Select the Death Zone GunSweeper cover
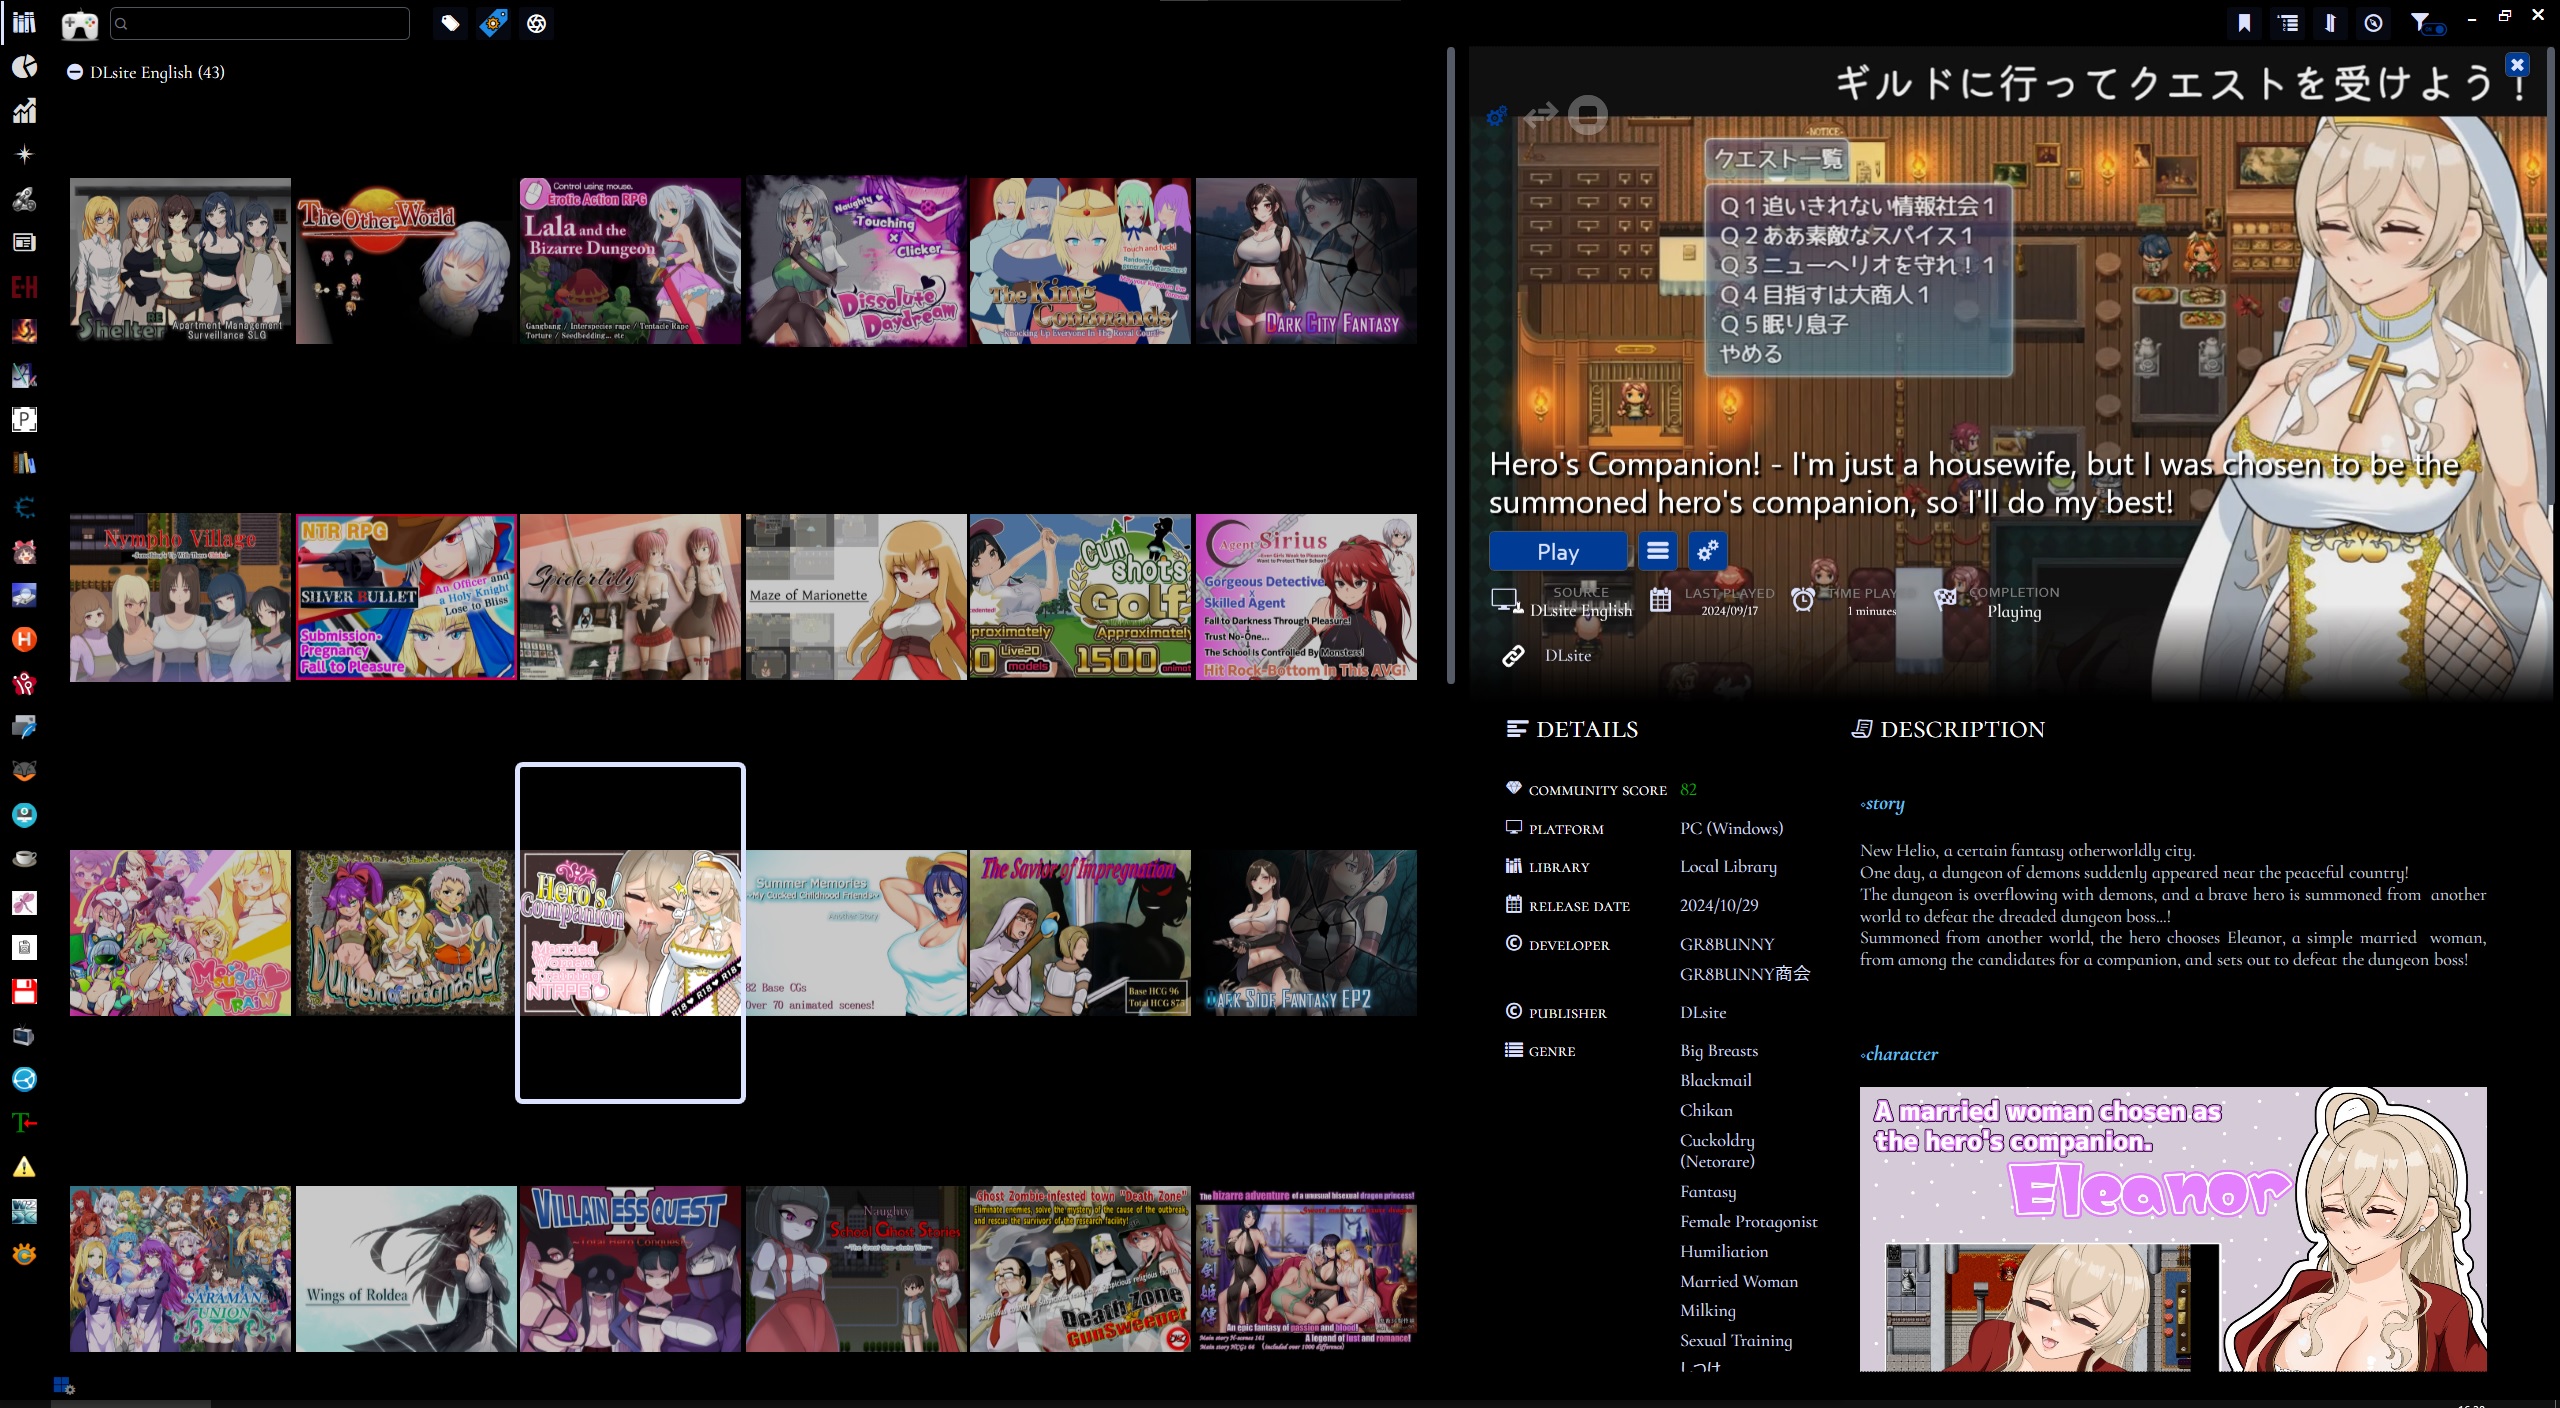 tap(1080, 1269)
